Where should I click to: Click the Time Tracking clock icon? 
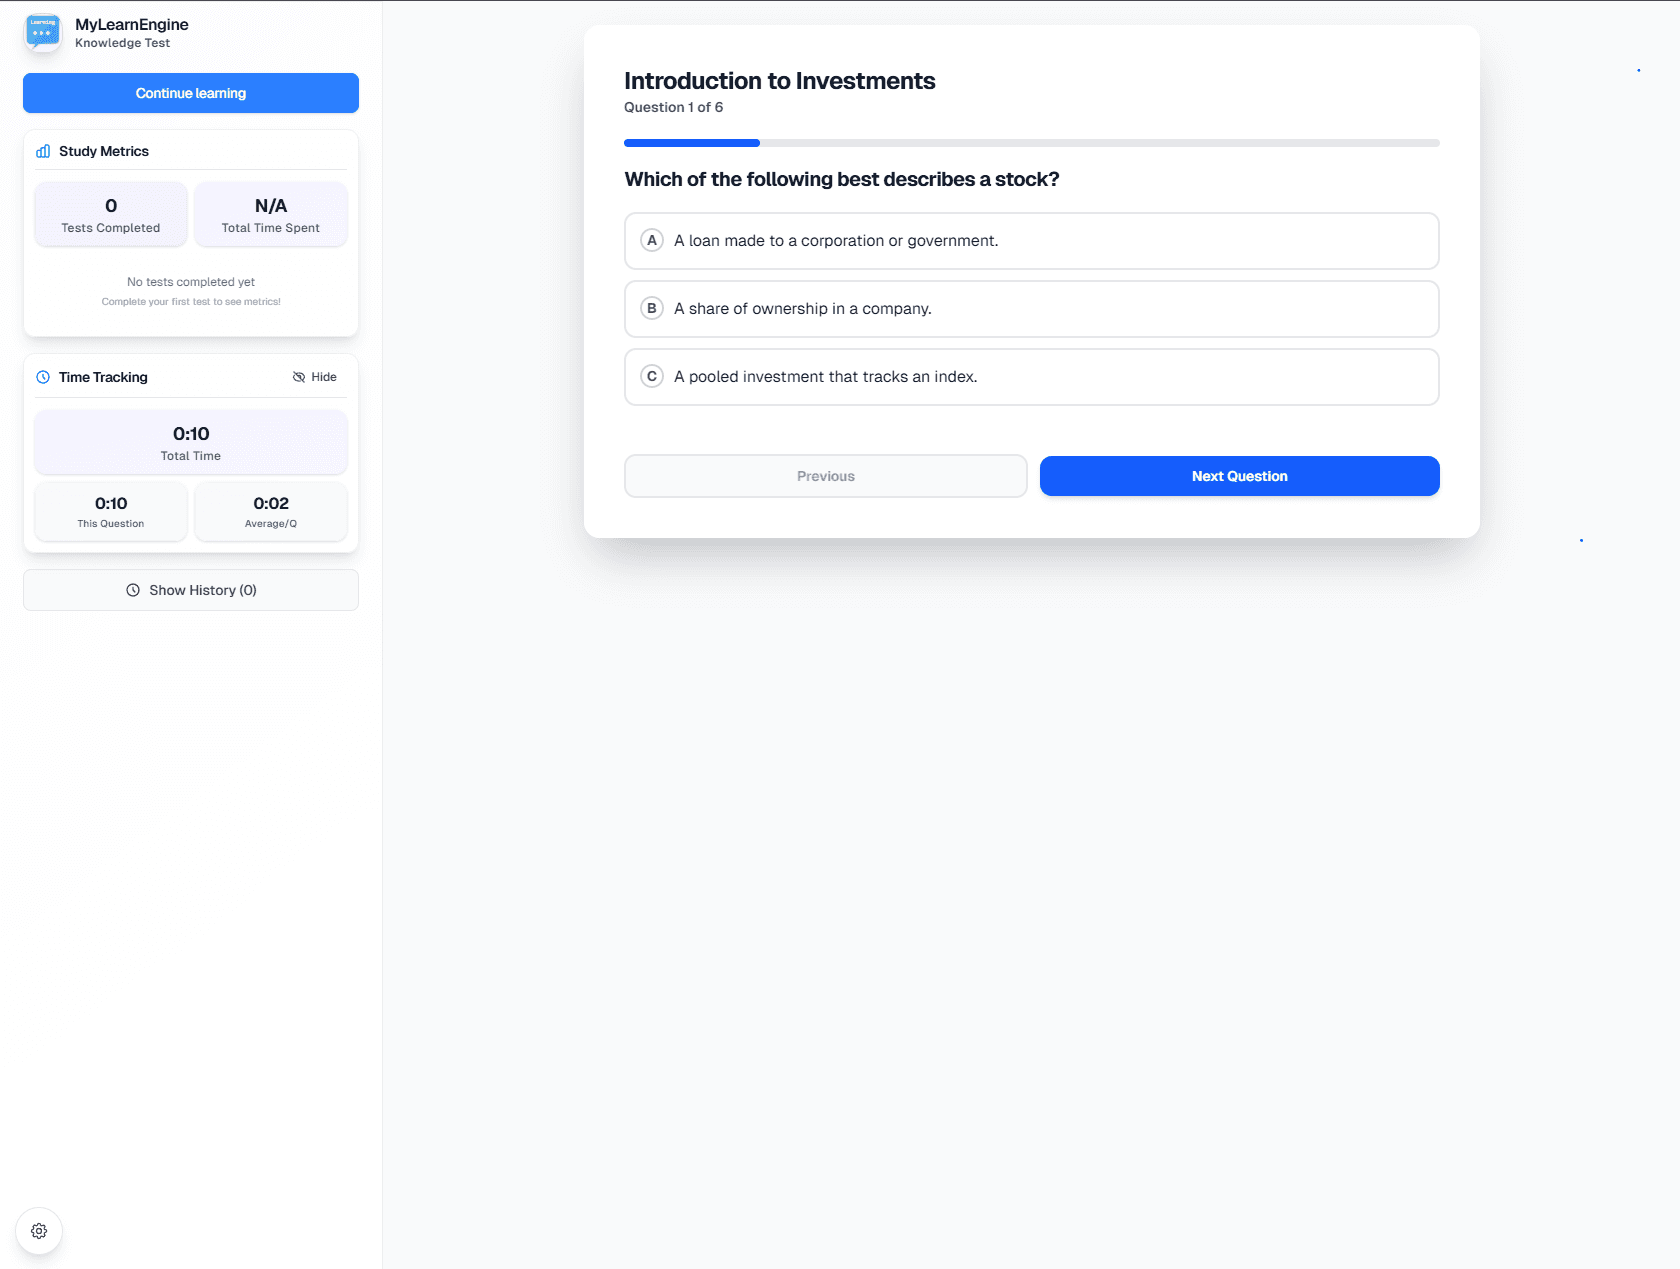point(43,377)
